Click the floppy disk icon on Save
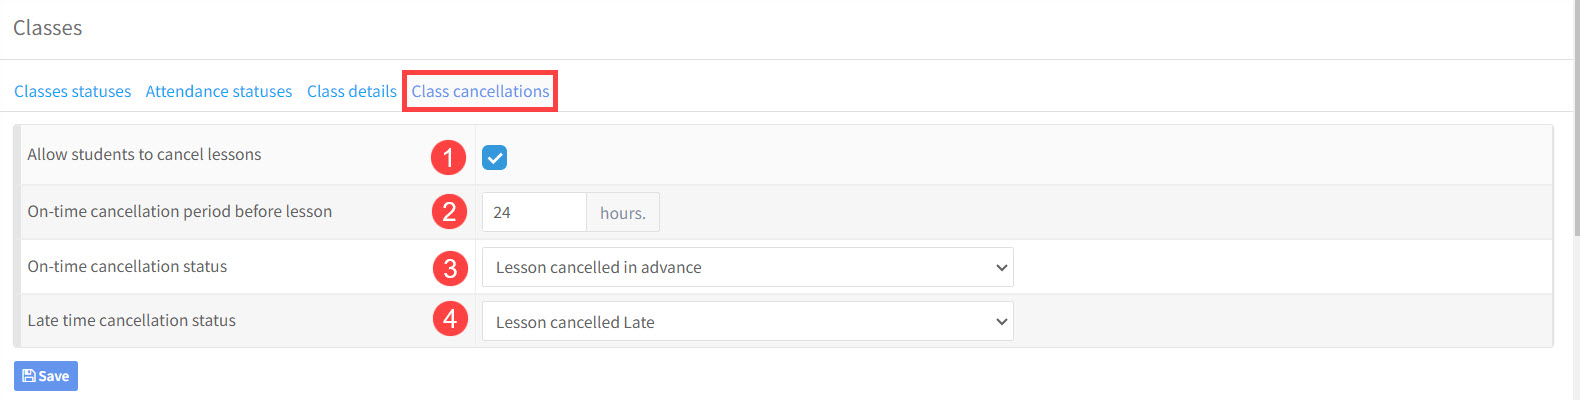Viewport: 1580px width, 400px height. (29, 376)
